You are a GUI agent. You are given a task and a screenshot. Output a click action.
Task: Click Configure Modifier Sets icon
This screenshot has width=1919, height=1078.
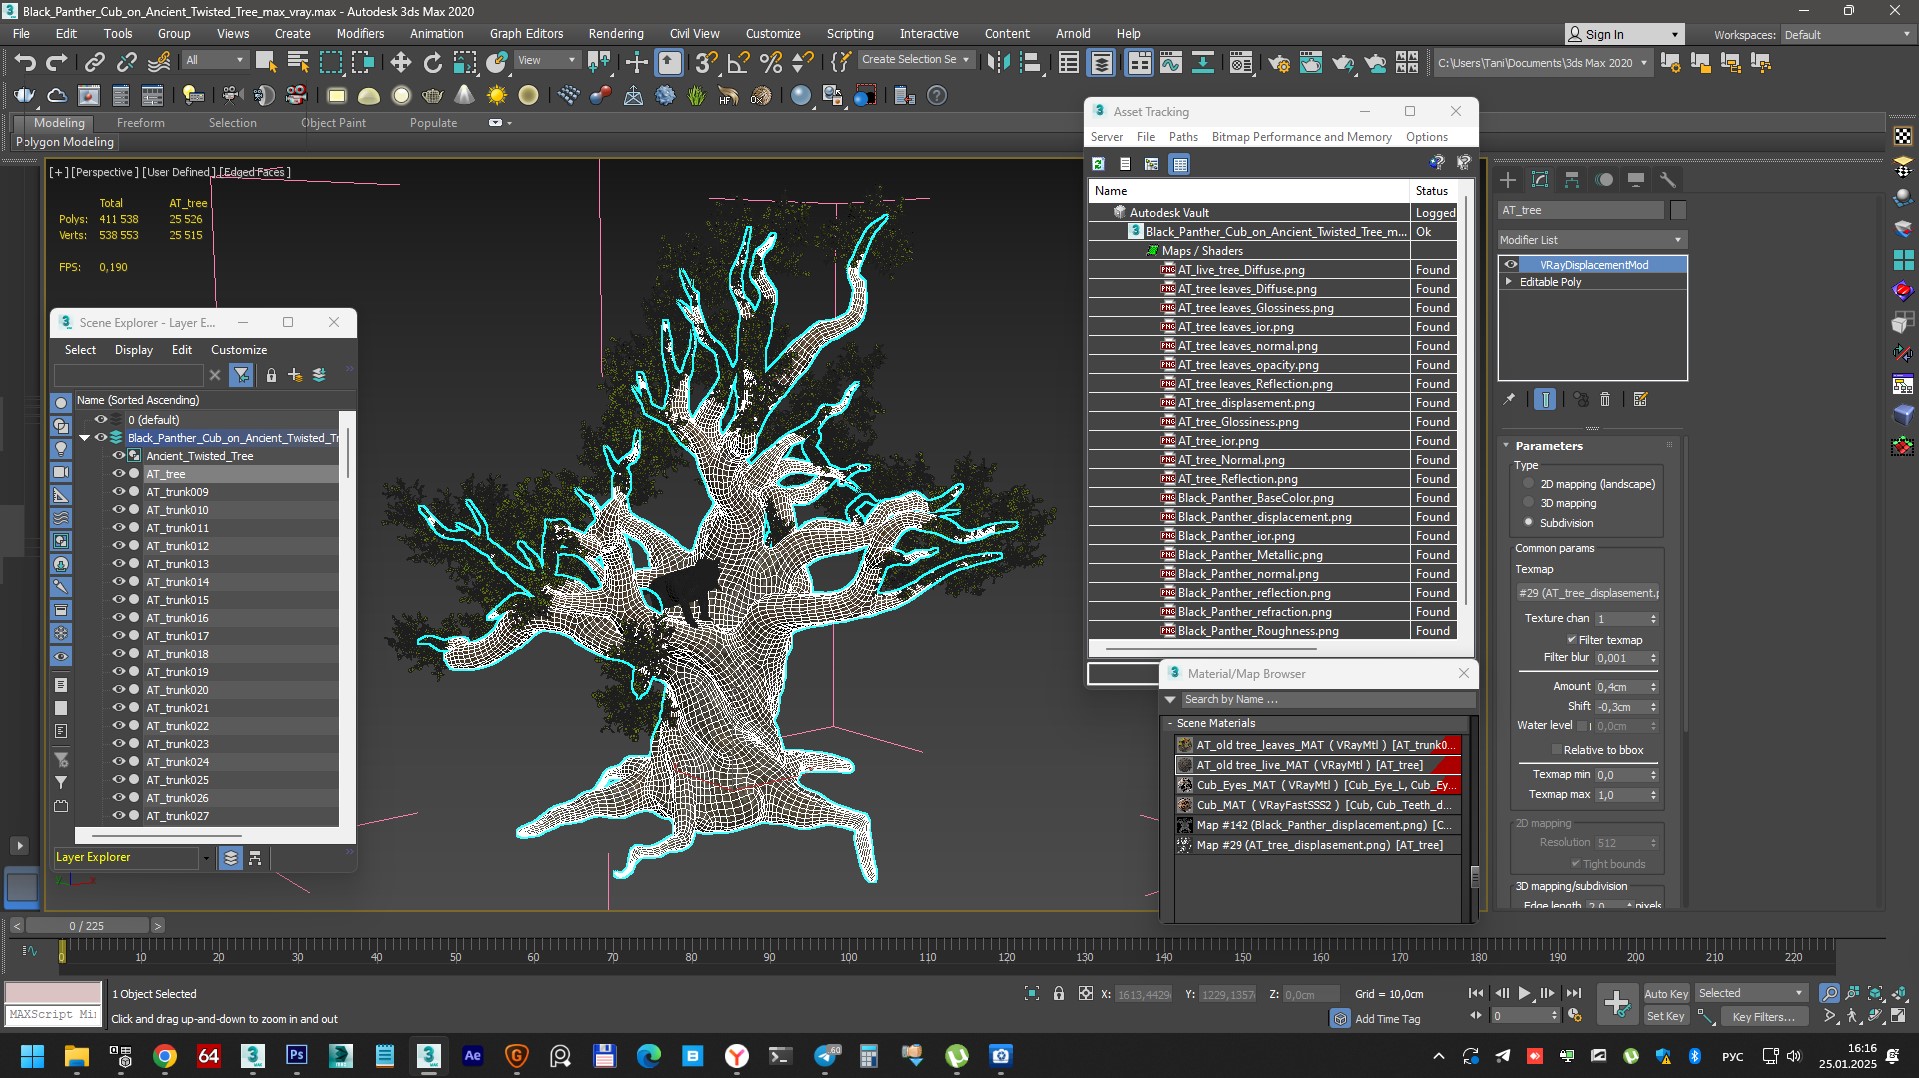pyautogui.click(x=1640, y=399)
